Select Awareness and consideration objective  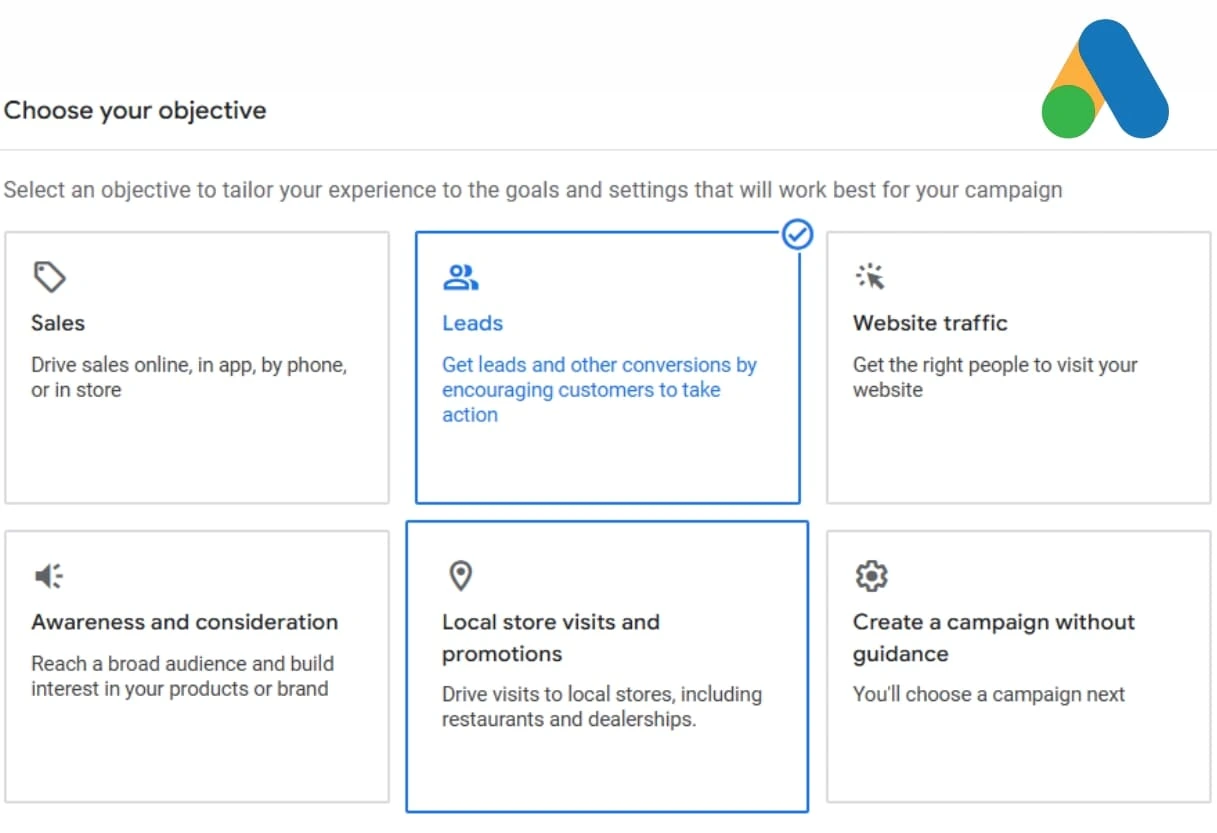pyautogui.click(x=185, y=622)
